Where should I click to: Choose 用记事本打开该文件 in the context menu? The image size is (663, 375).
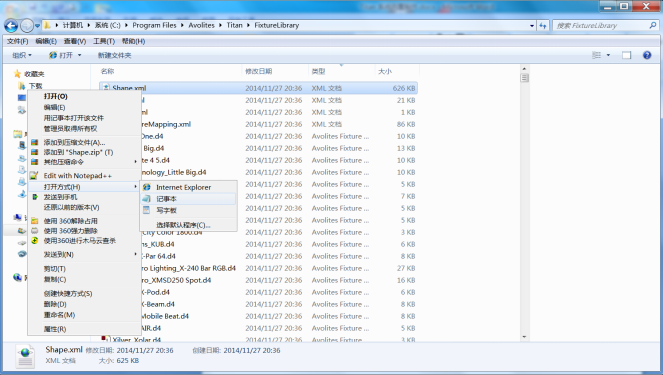click(74, 118)
